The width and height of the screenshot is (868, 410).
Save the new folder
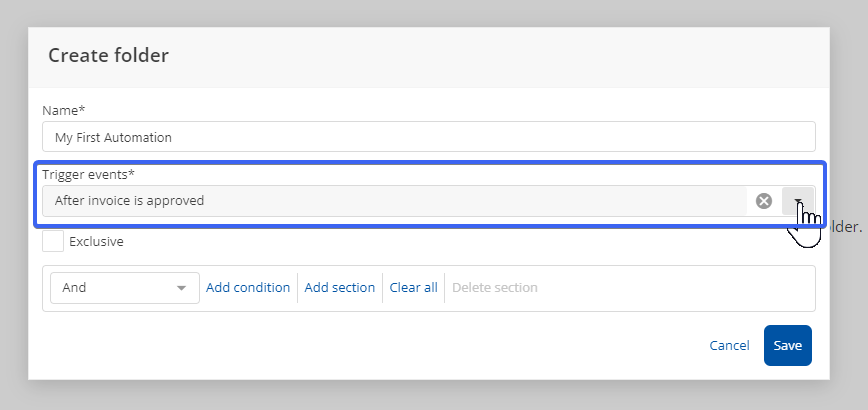click(x=787, y=345)
